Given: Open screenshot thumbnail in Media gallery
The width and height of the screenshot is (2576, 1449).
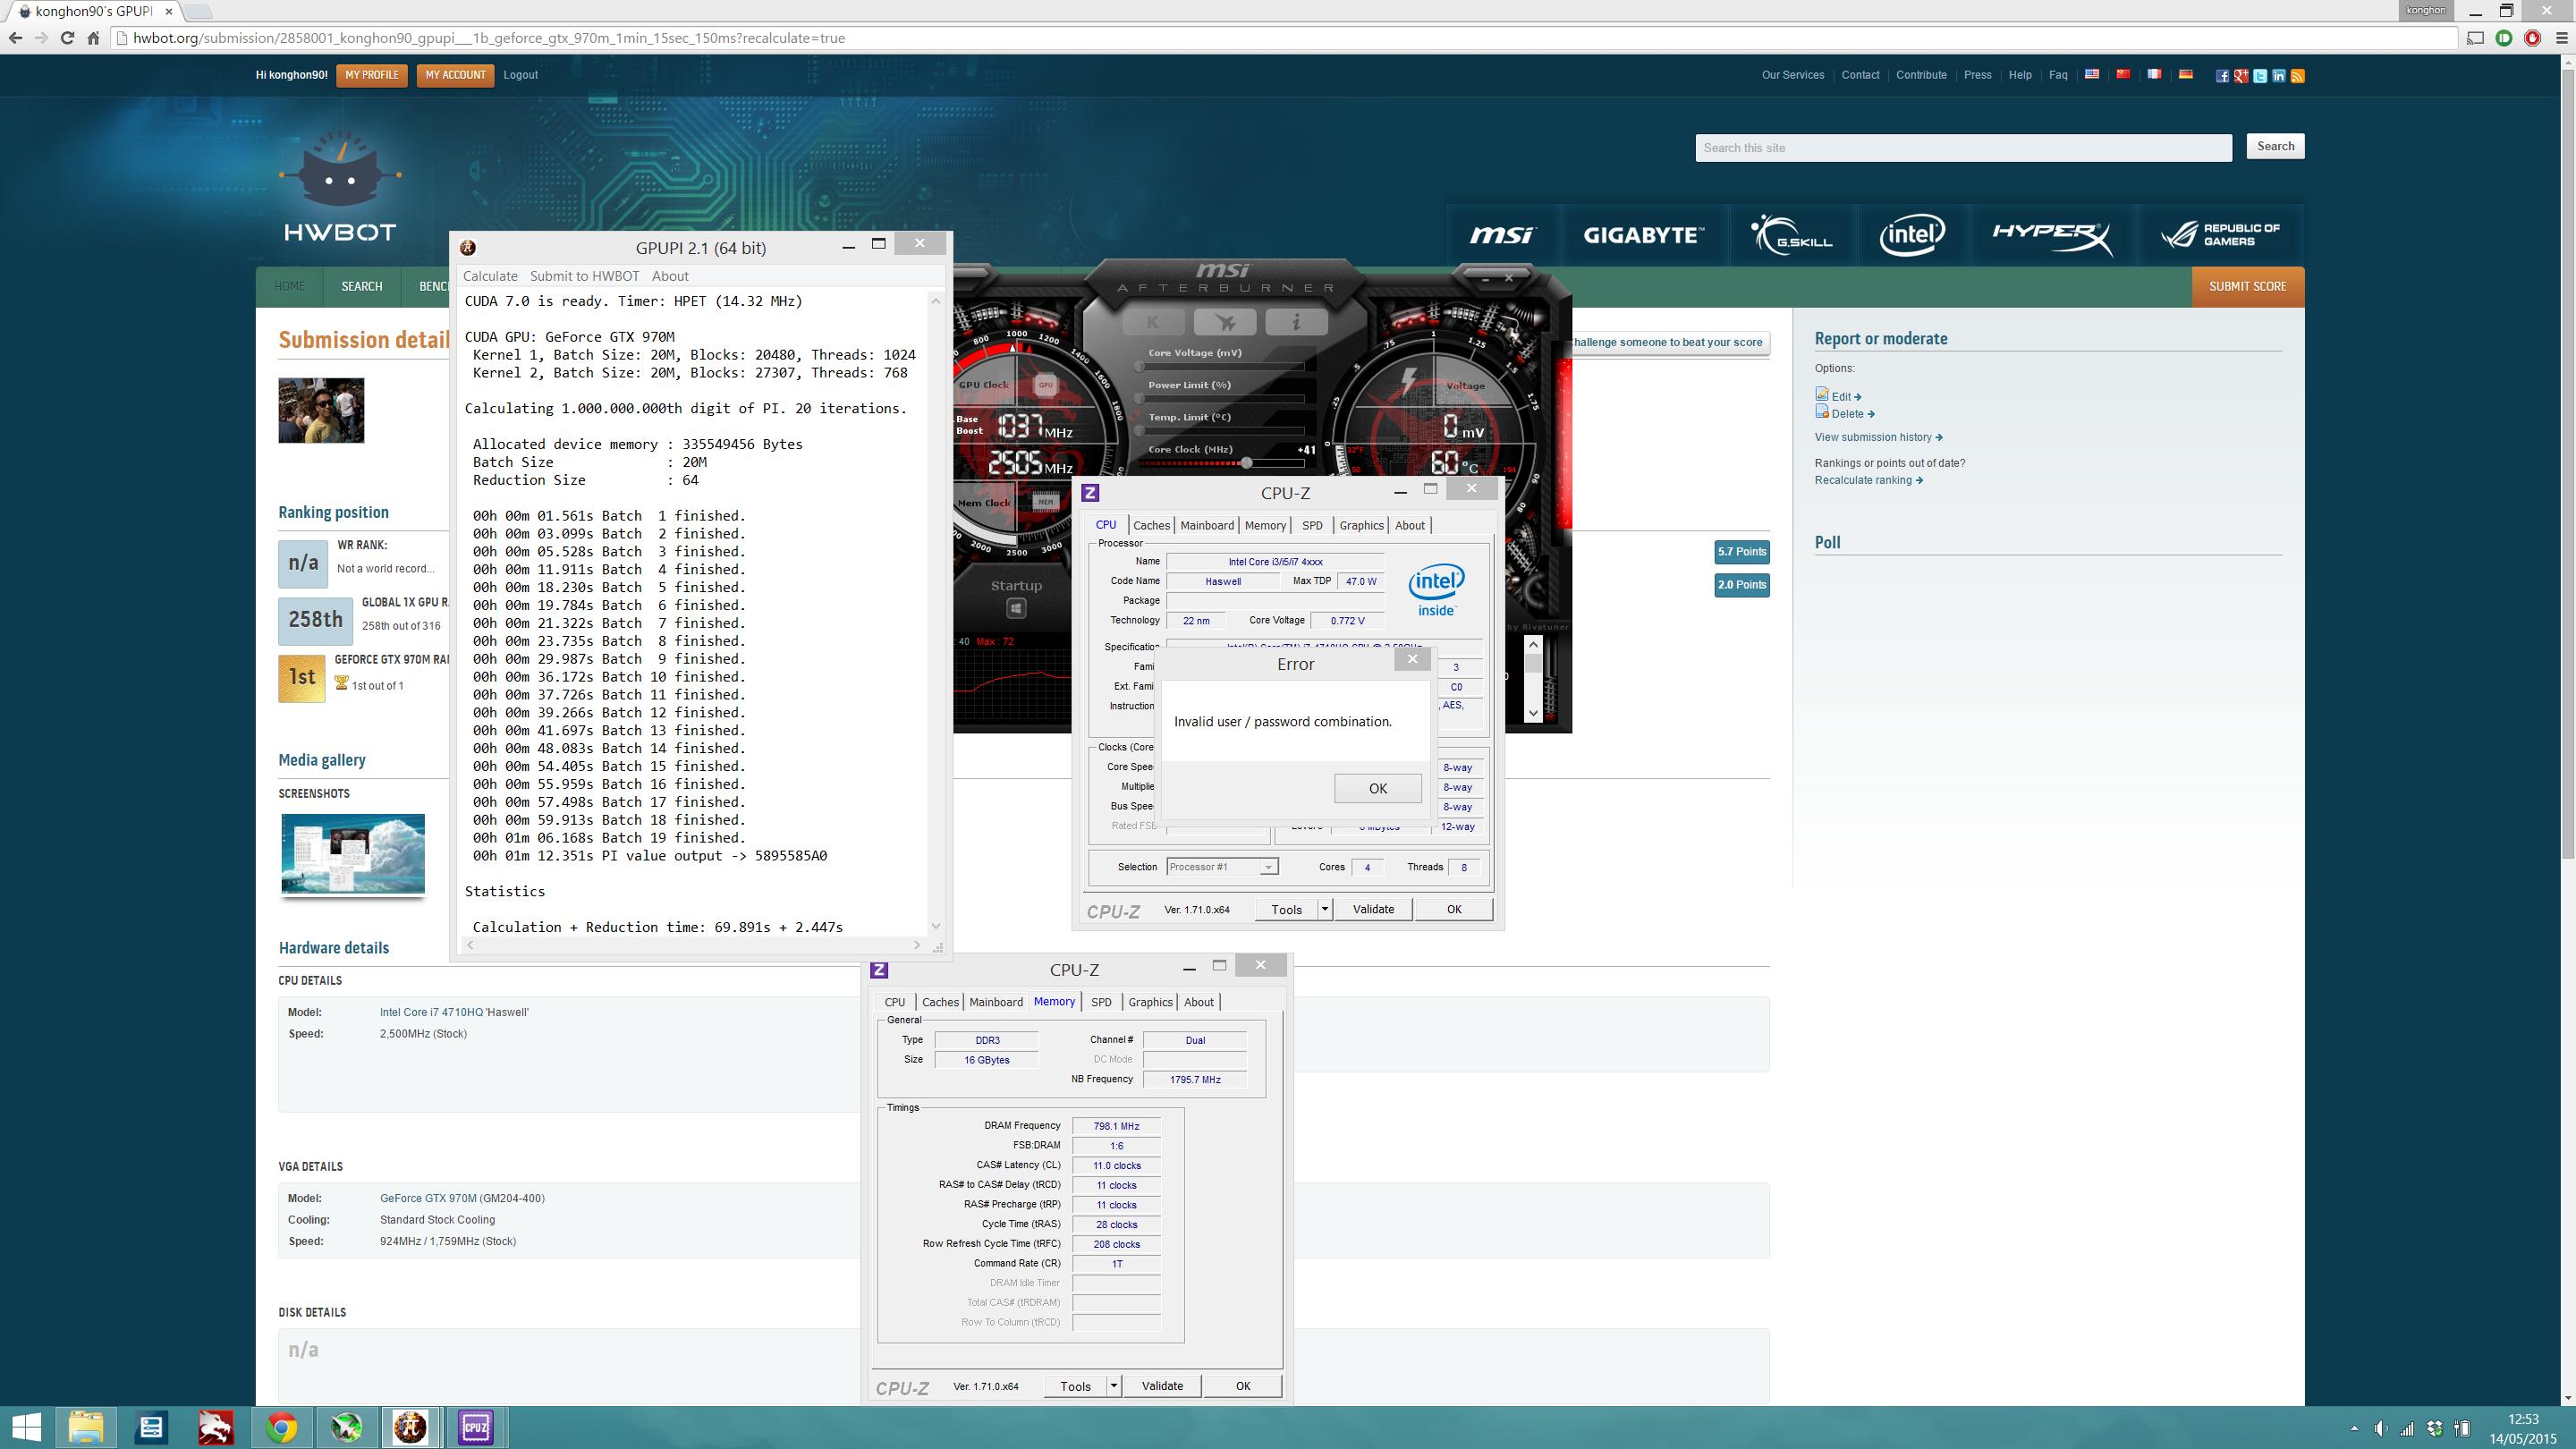Looking at the screenshot, I should (353, 853).
